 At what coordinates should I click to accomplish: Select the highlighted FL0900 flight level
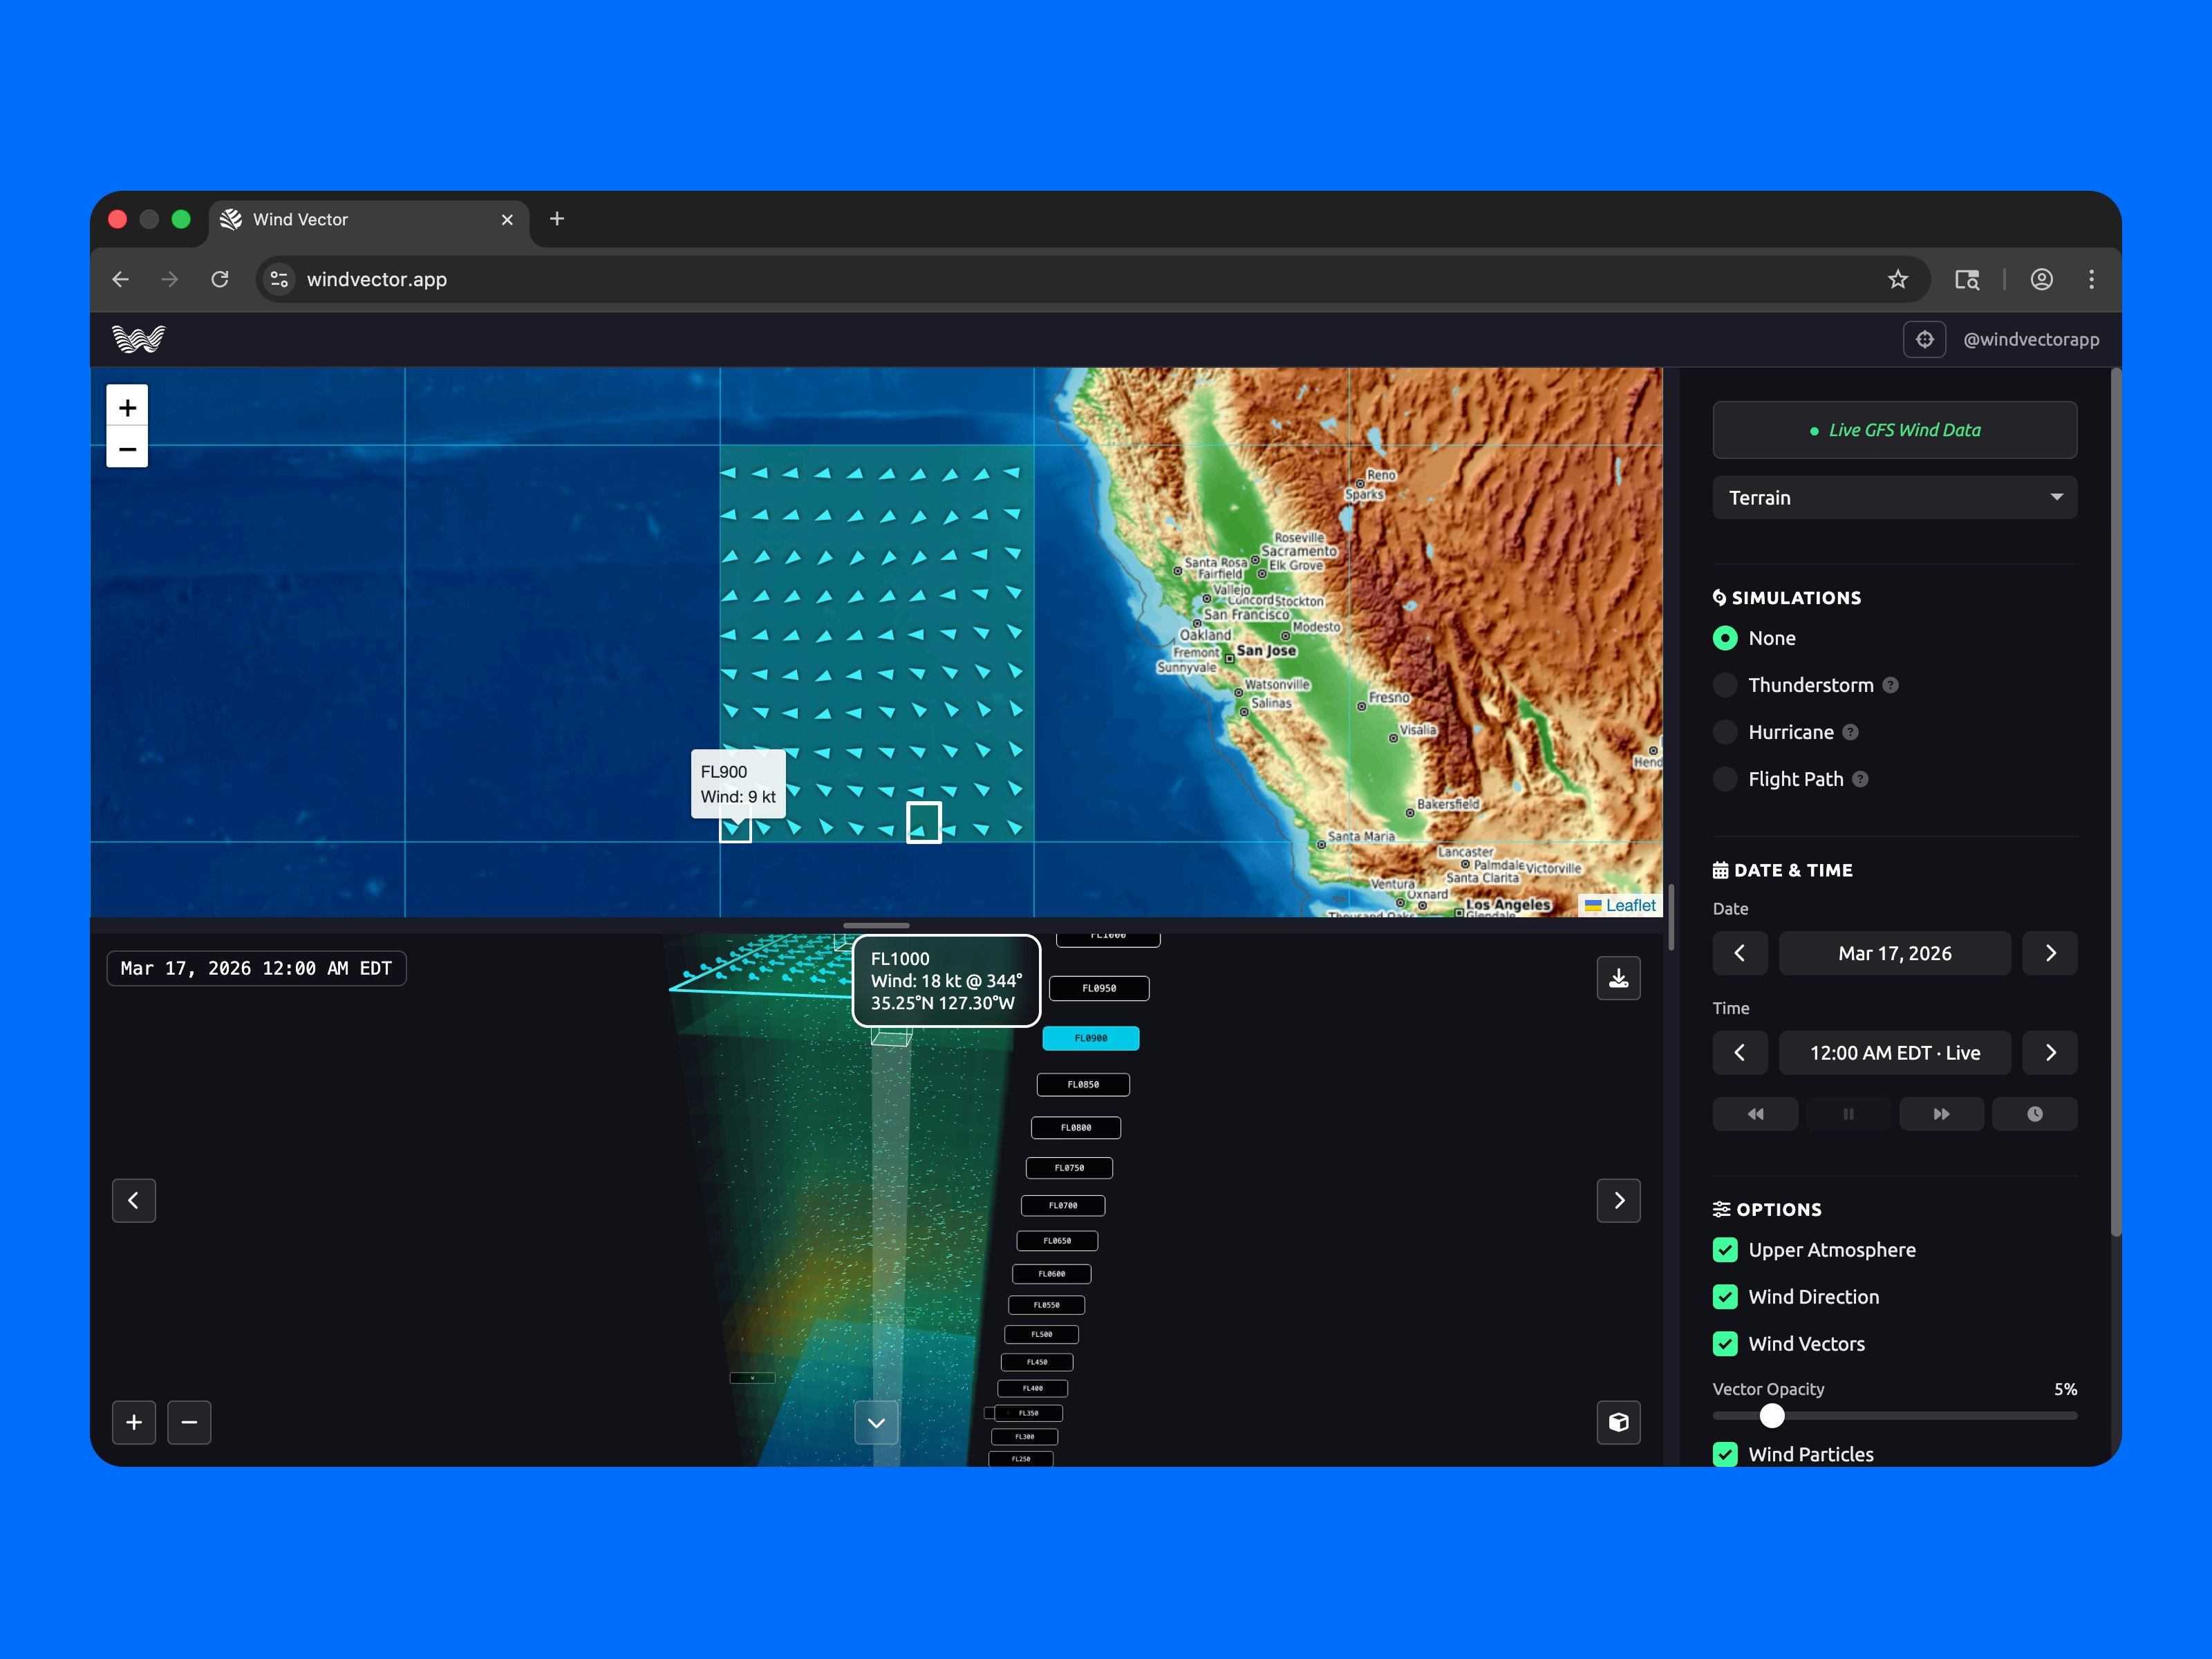click(x=1091, y=1038)
